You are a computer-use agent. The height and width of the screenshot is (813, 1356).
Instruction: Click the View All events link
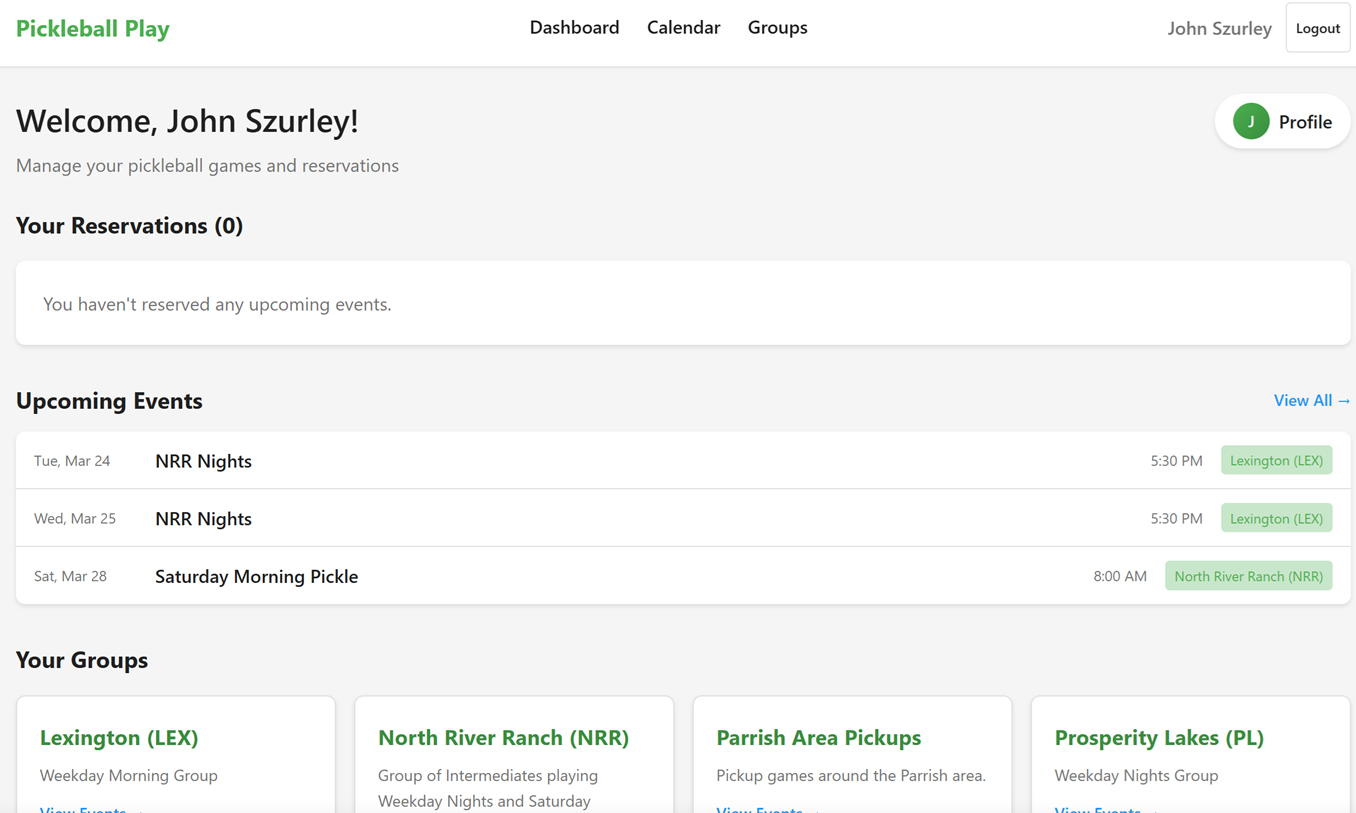pyautogui.click(x=1311, y=401)
